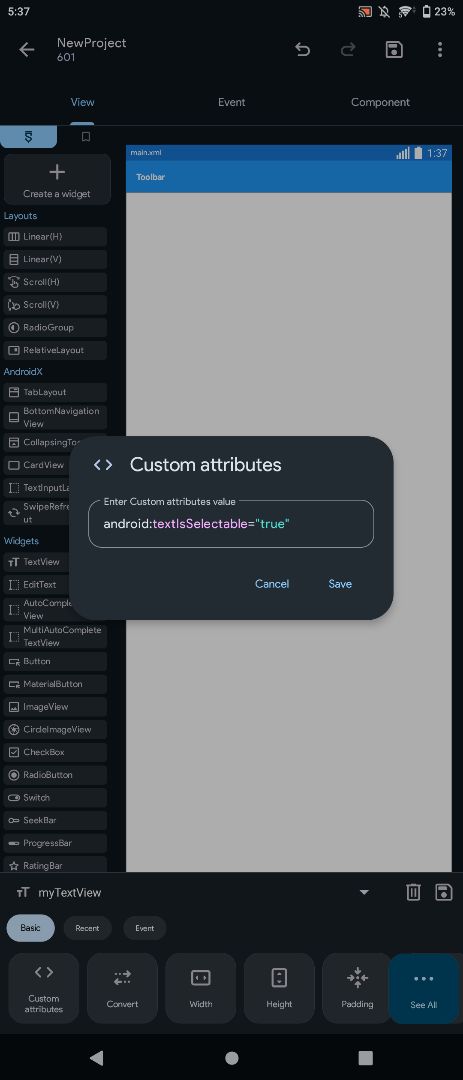
Task: Switch to the Event tab
Action: 232,102
